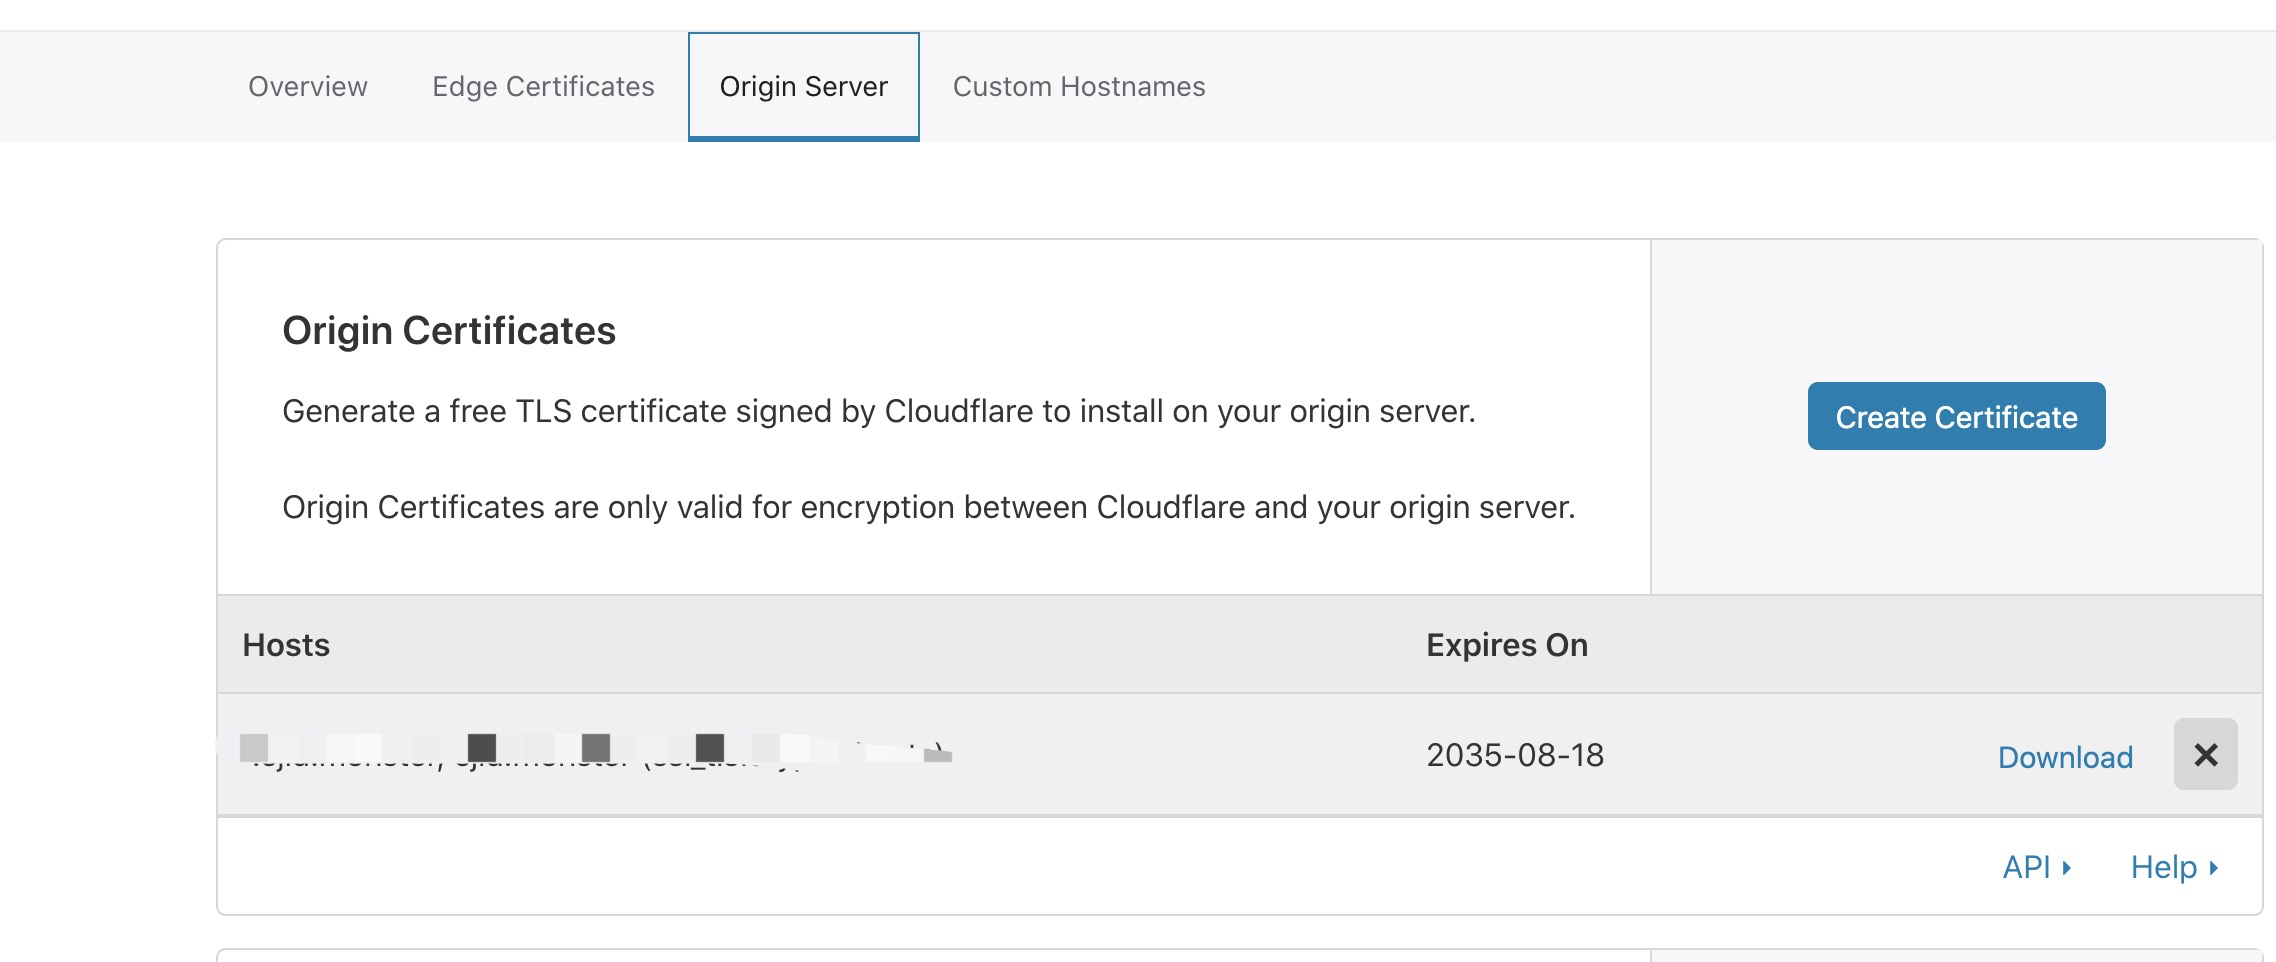Expand the API section link text
The width and height of the screenshot is (2276, 962).
(x=2026, y=867)
